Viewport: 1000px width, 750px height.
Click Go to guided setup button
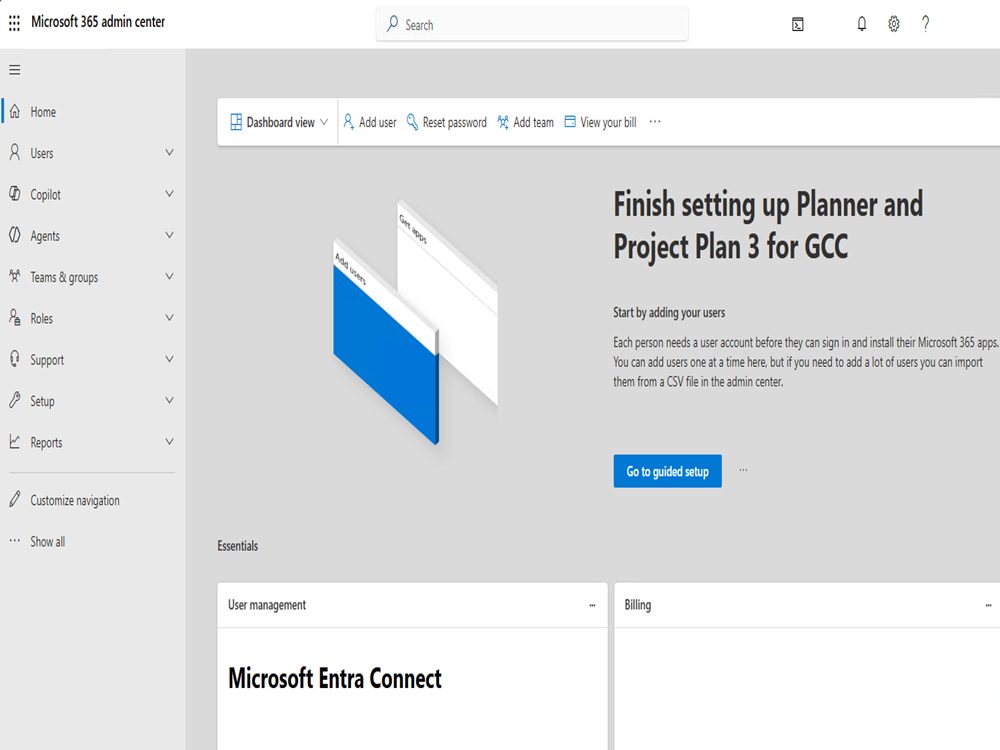667,471
